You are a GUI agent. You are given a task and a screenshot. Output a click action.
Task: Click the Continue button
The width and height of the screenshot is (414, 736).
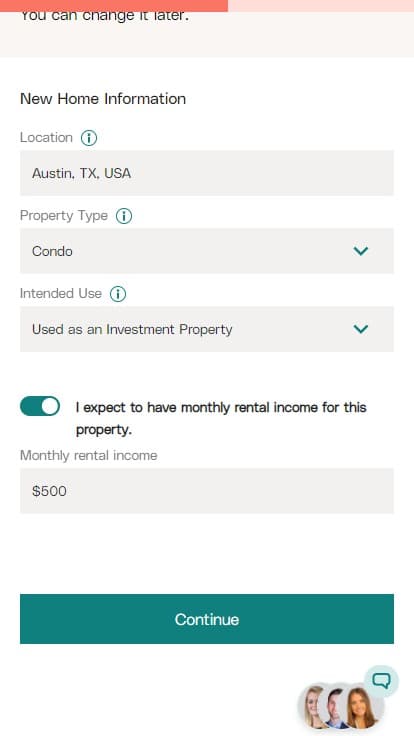click(207, 619)
